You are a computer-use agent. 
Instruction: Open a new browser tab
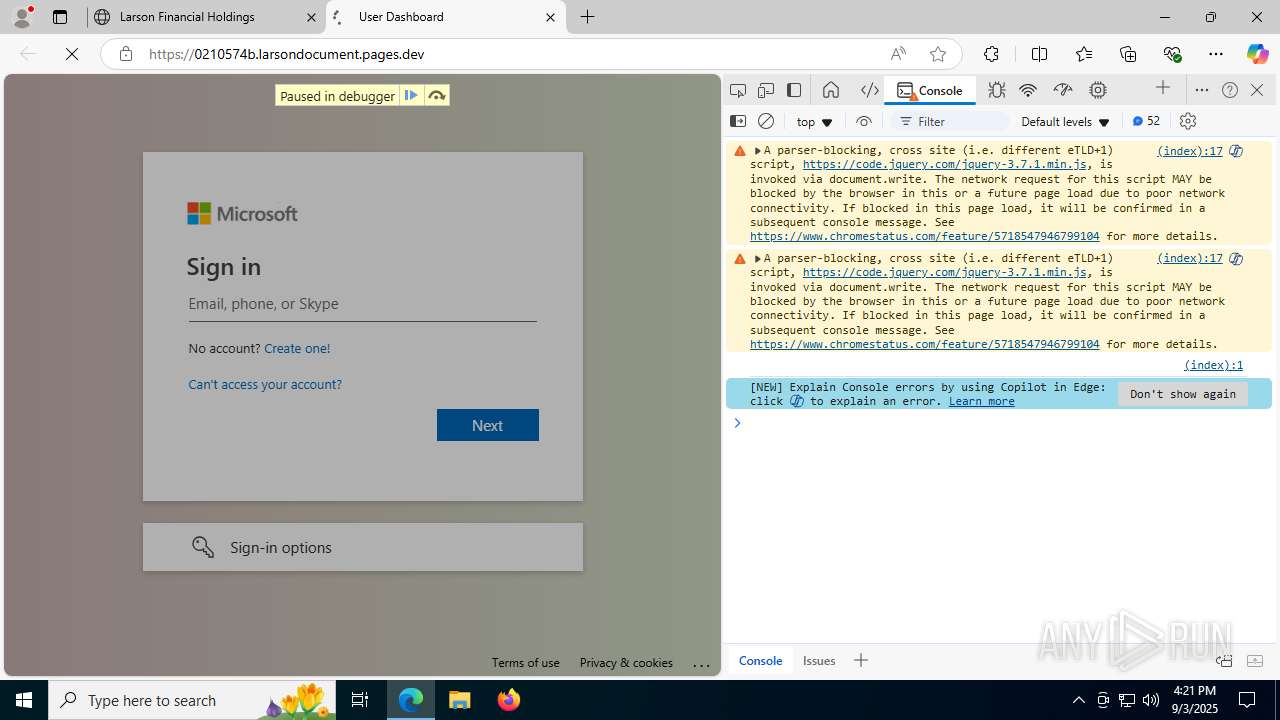[588, 17]
